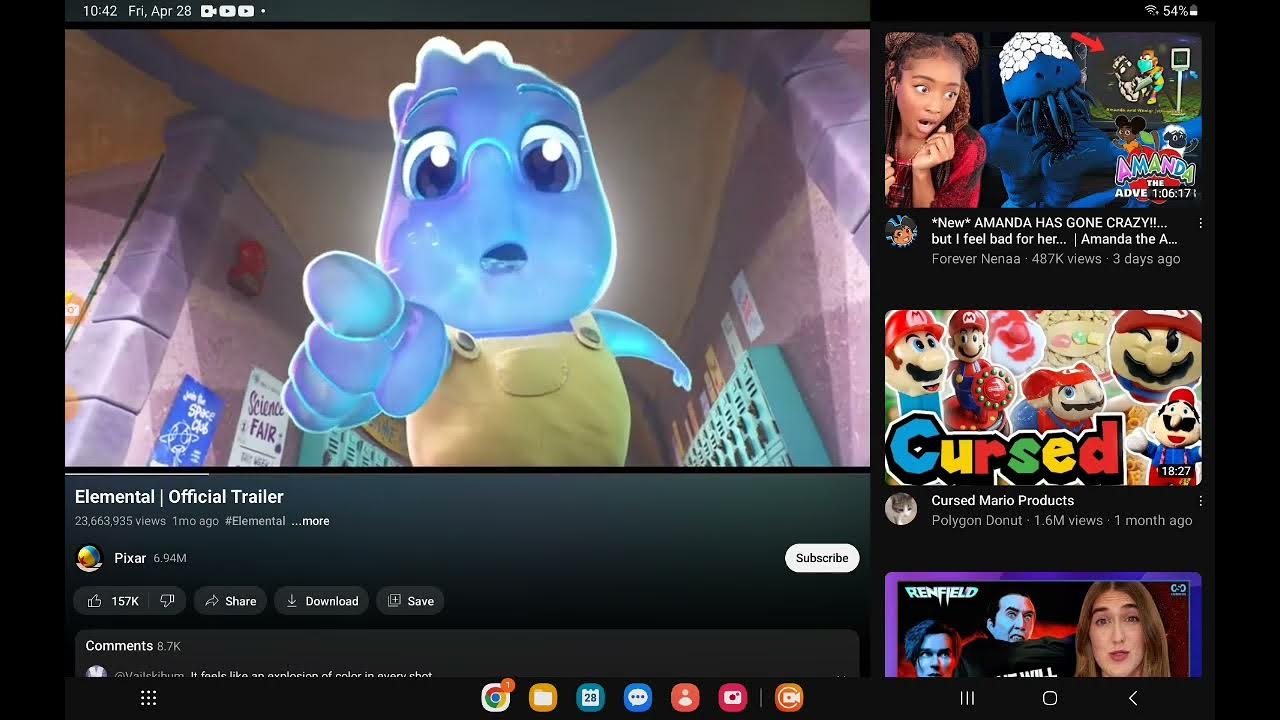Tap the Recents navigation button
Image resolution: width=1280 pixels, height=720 pixels.
pos(967,698)
